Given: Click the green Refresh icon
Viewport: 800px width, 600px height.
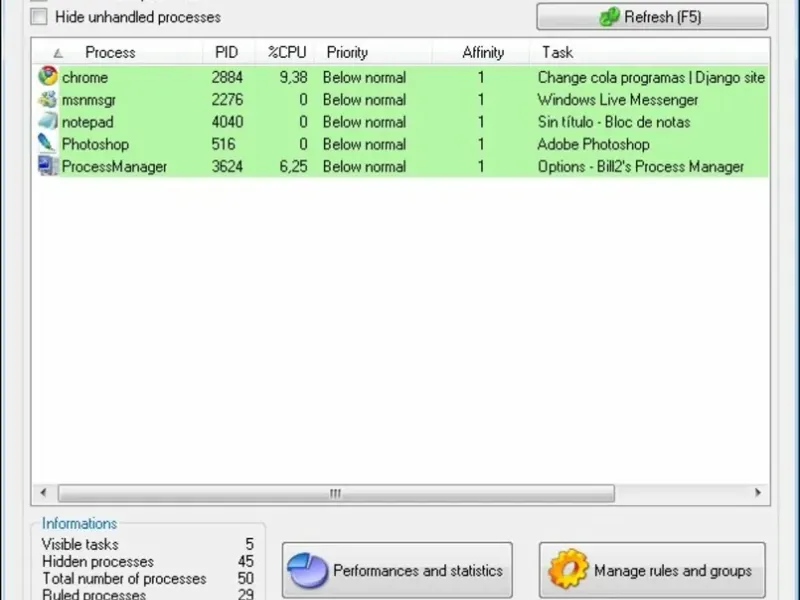Looking at the screenshot, I should click(609, 17).
